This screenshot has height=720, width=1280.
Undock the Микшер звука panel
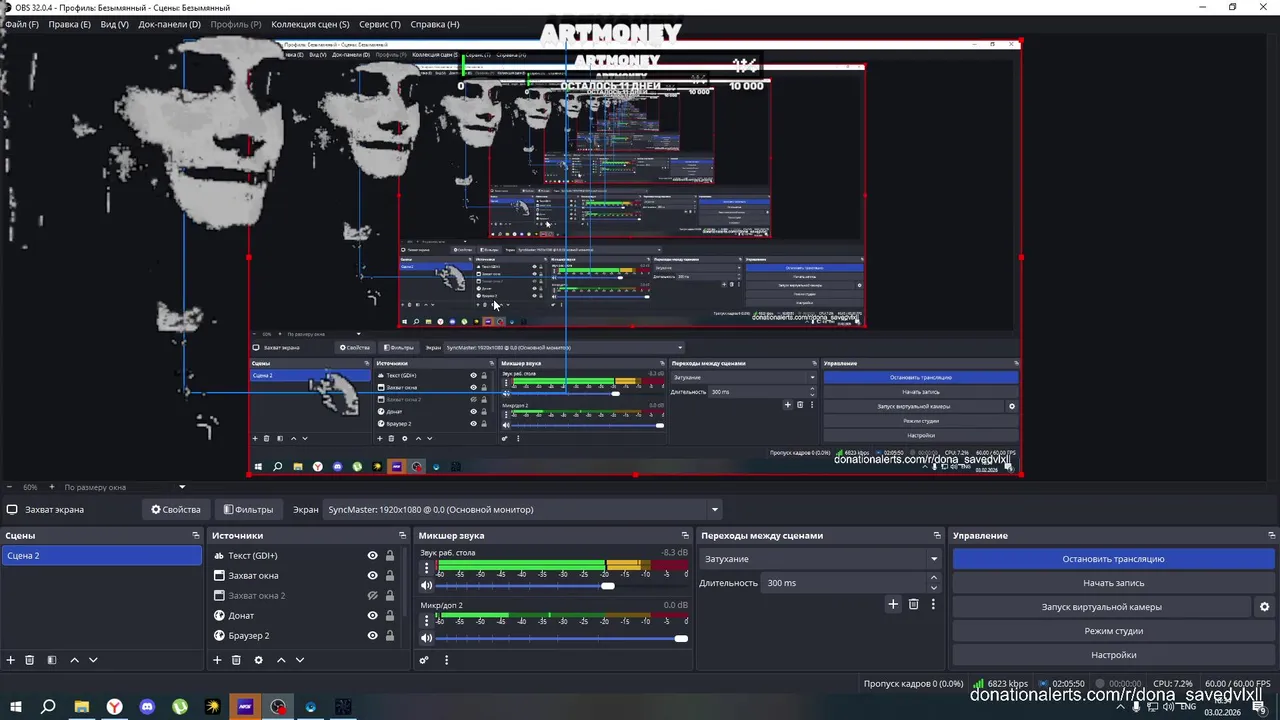[x=685, y=536]
